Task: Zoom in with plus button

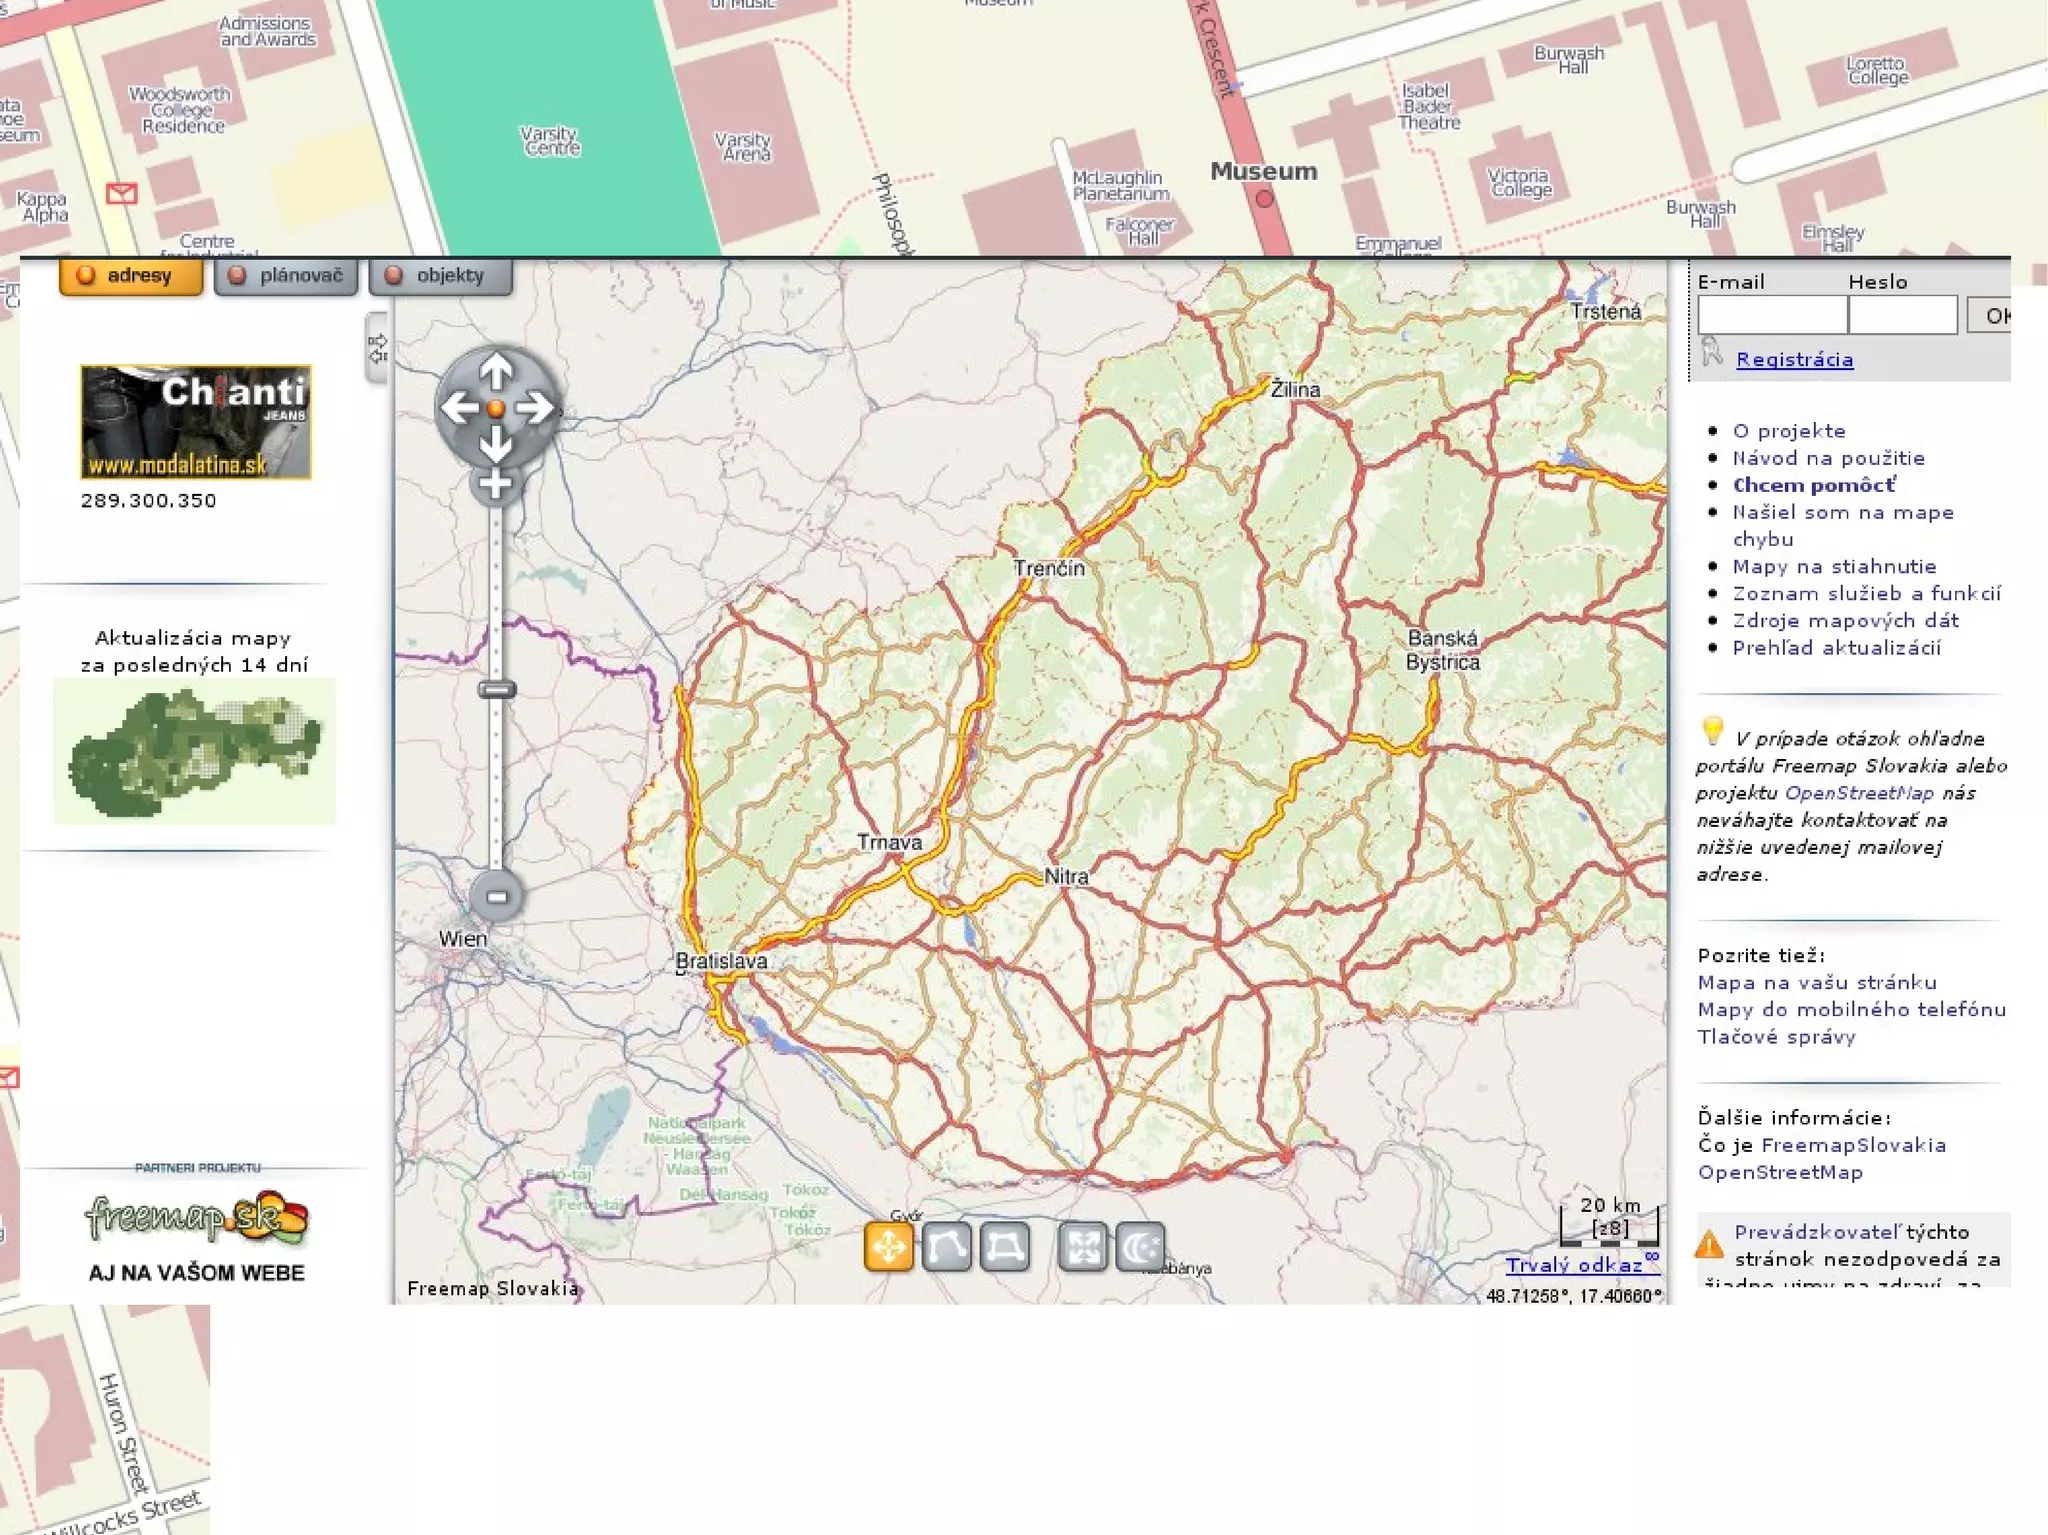Action: click(495, 486)
